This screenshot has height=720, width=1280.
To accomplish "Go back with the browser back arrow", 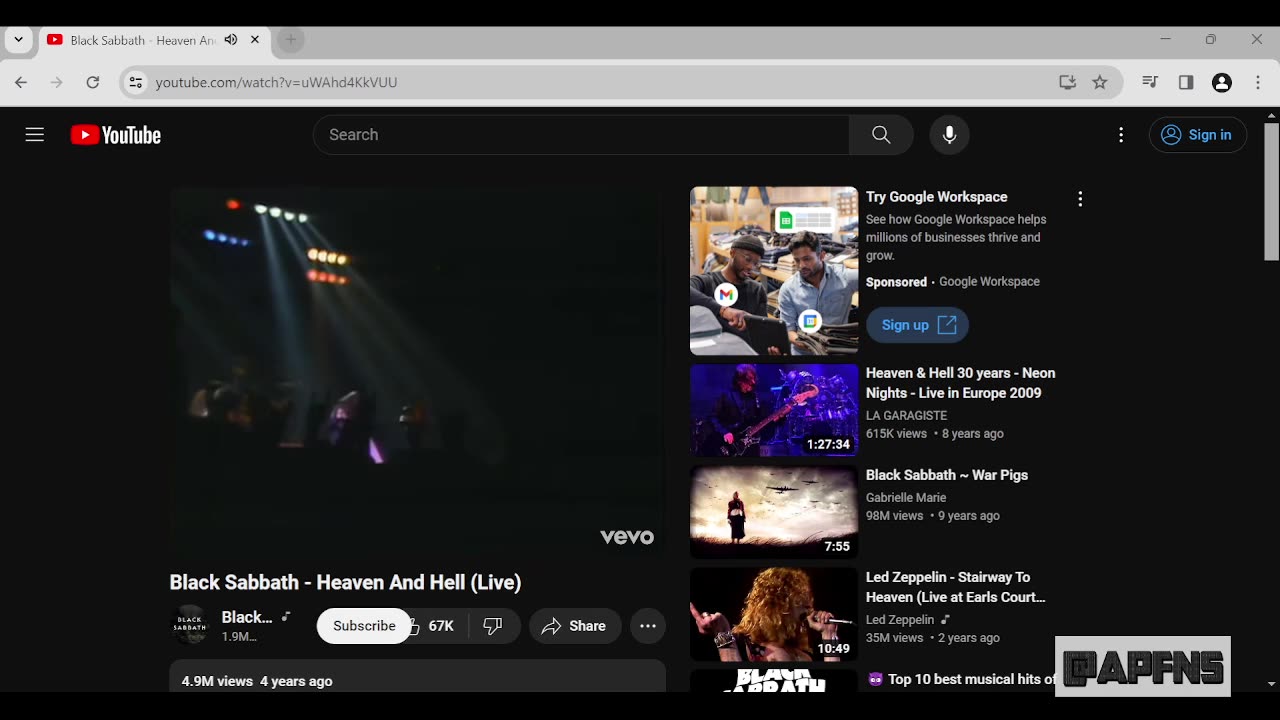I will (21, 82).
